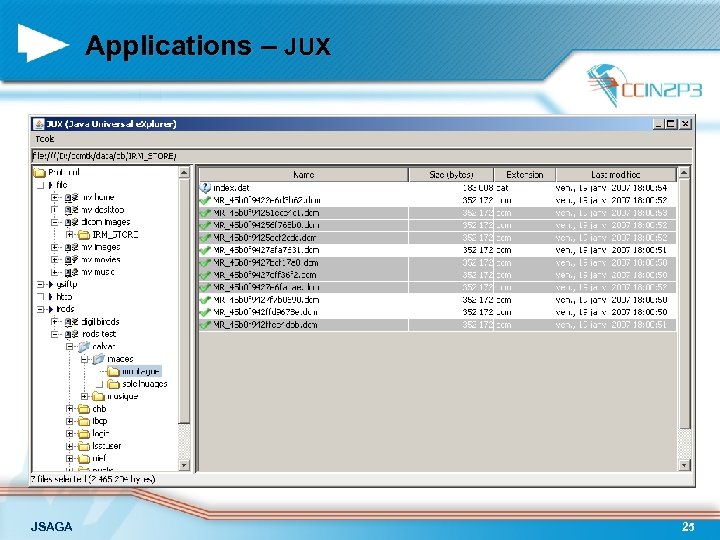Click the tree panel vertical scrollbar thumb

[x=184, y=301]
